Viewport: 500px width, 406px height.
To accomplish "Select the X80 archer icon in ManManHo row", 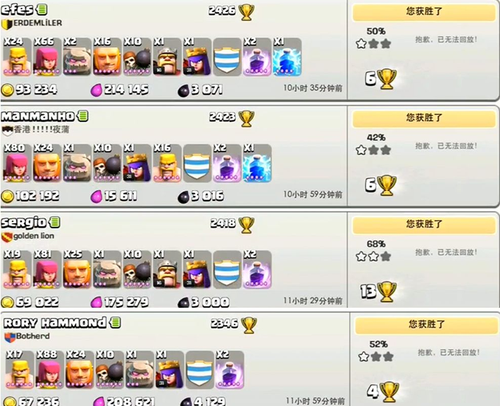I will [17, 163].
